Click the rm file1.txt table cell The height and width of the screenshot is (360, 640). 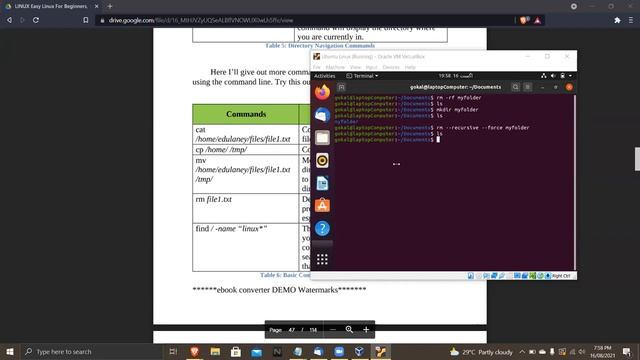[x=246, y=208]
